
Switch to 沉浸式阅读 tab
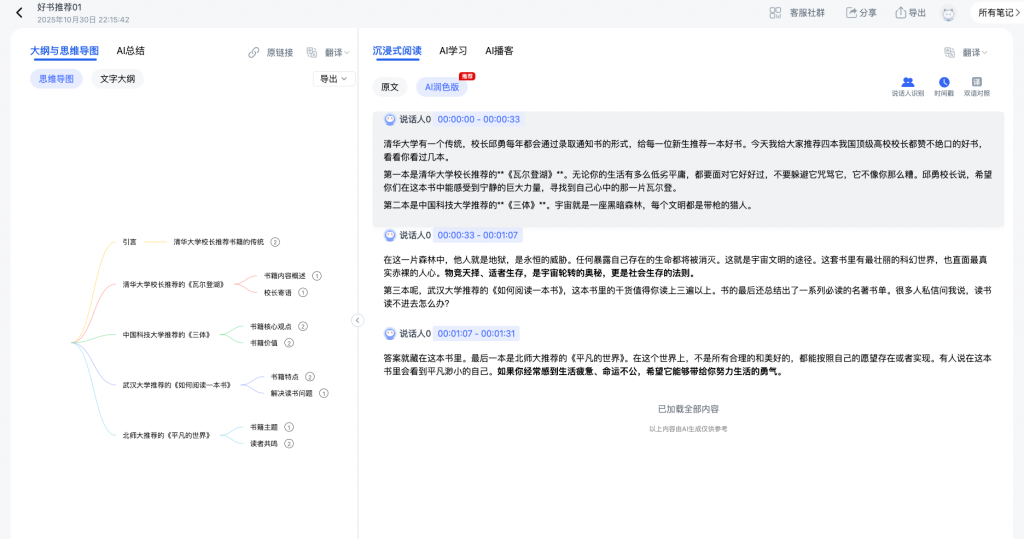click(x=397, y=51)
